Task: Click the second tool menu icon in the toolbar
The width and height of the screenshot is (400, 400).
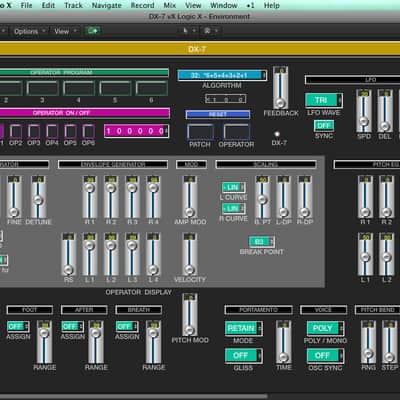Action: tap(207, 31)
